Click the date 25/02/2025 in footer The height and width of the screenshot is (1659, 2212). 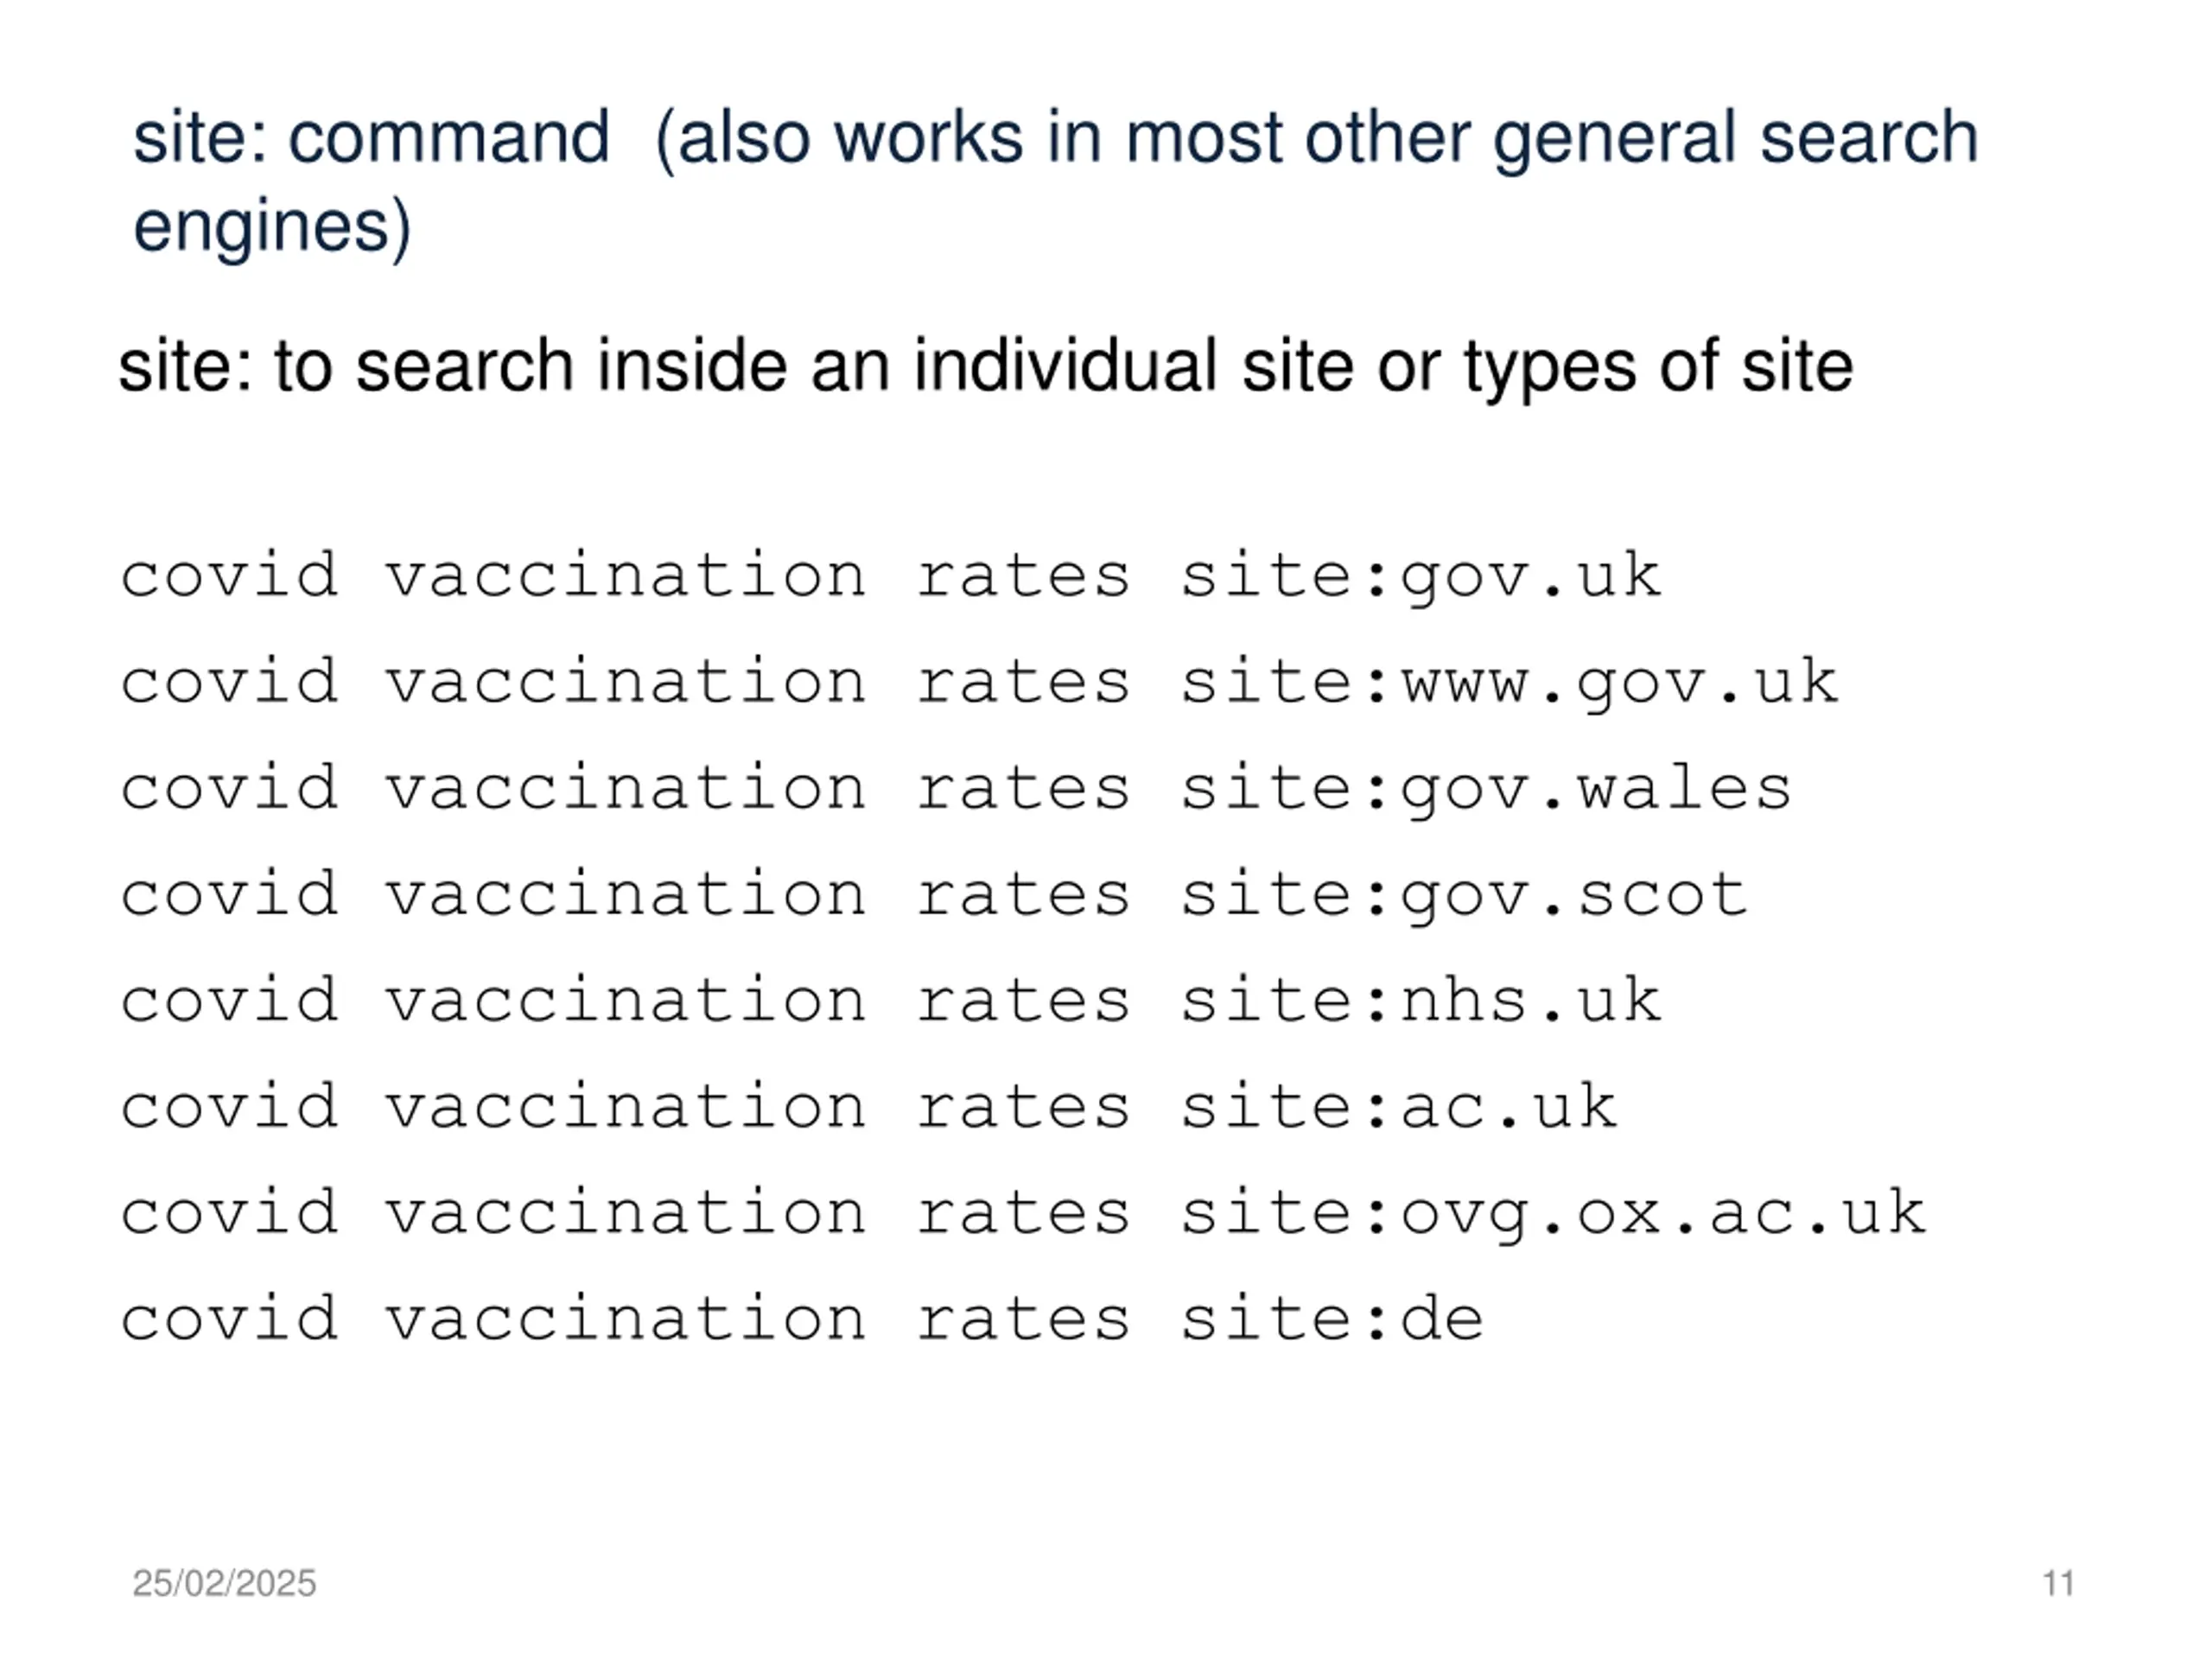click(224, 1583)
